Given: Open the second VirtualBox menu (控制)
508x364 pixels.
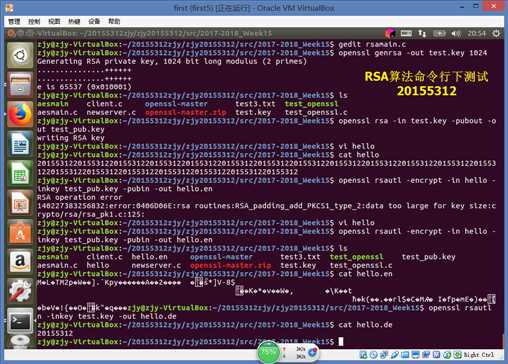Looking at the screenshot, I should click(x=34, y=21).
